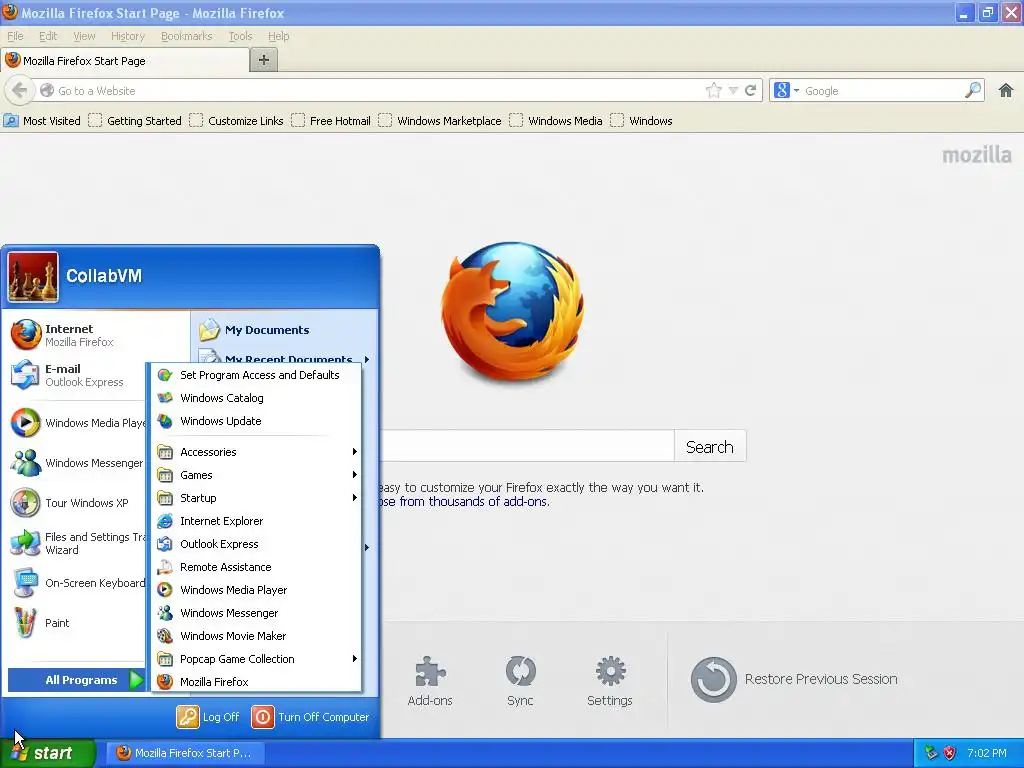Viewport: 1024px width, 768px height.
Task: Click the Firefox back arrow button
Action: coord(19,90)
